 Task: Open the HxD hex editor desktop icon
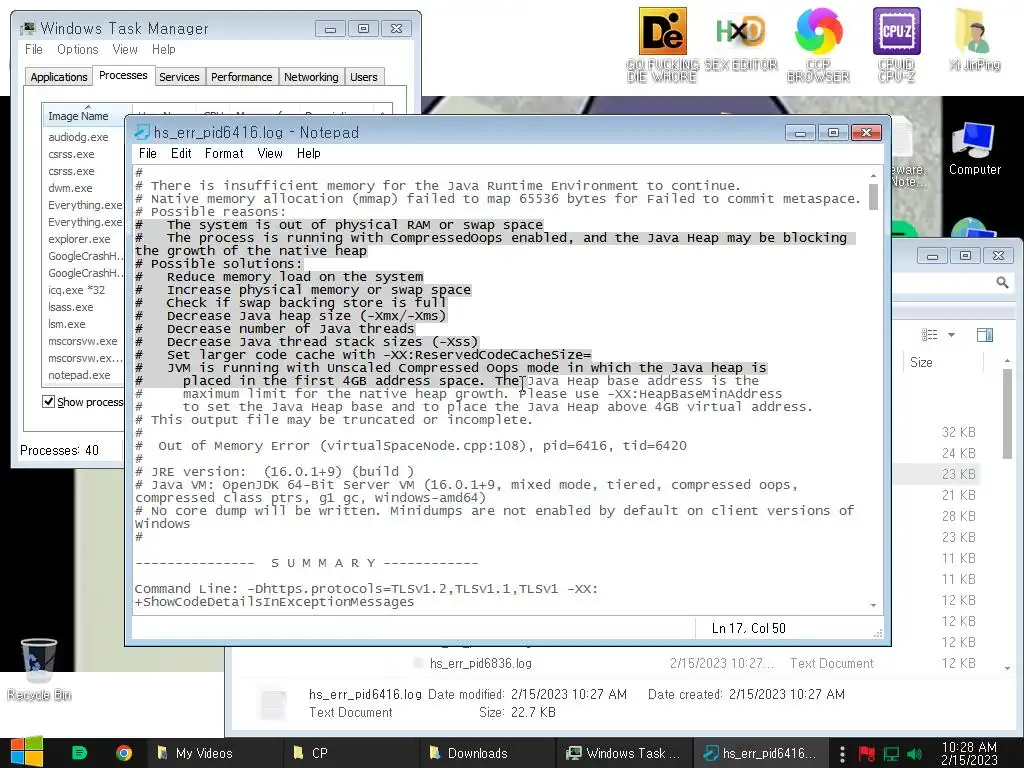741,31
